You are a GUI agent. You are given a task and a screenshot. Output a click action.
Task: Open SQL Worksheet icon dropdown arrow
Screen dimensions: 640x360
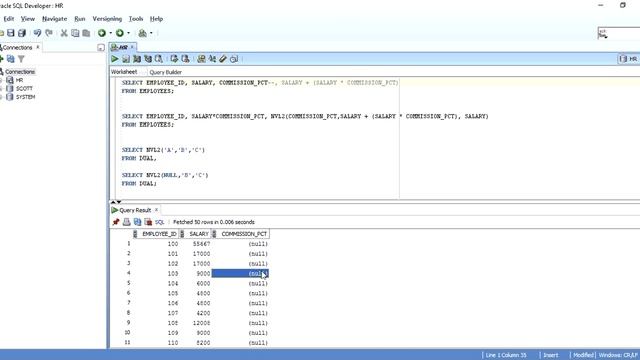pos(151,33)
